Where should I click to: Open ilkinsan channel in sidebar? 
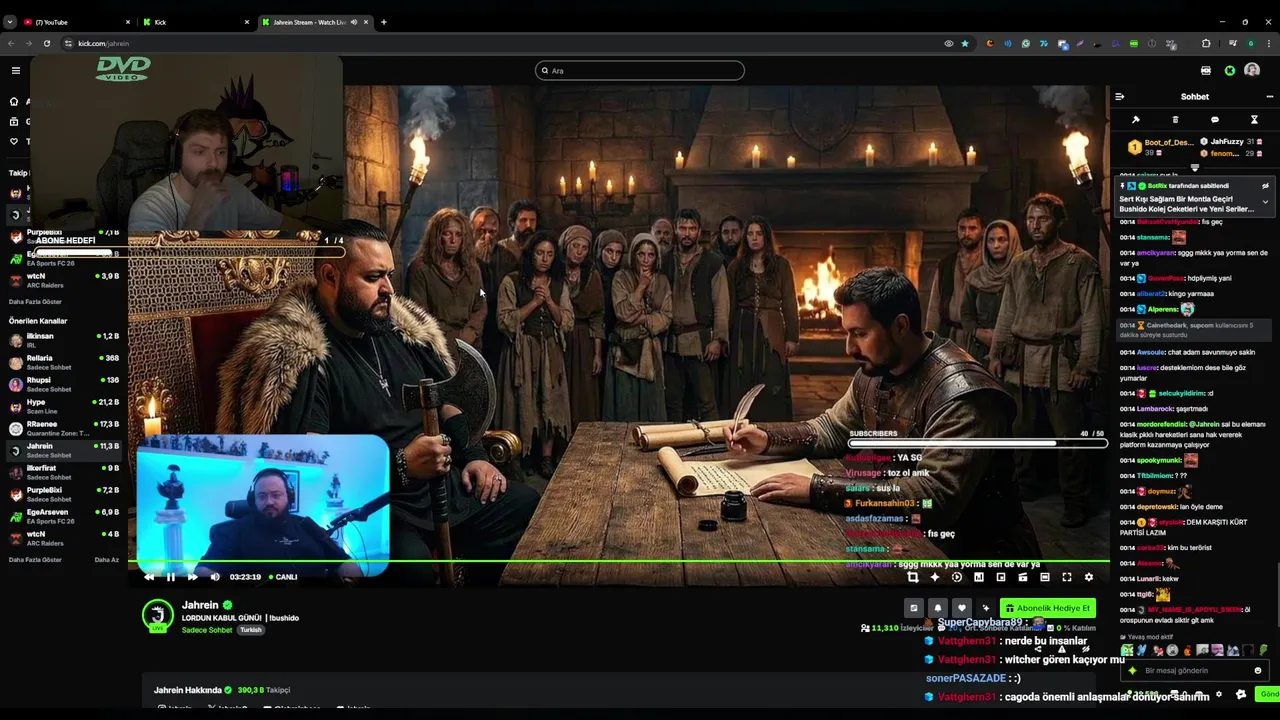pos(64,340)
